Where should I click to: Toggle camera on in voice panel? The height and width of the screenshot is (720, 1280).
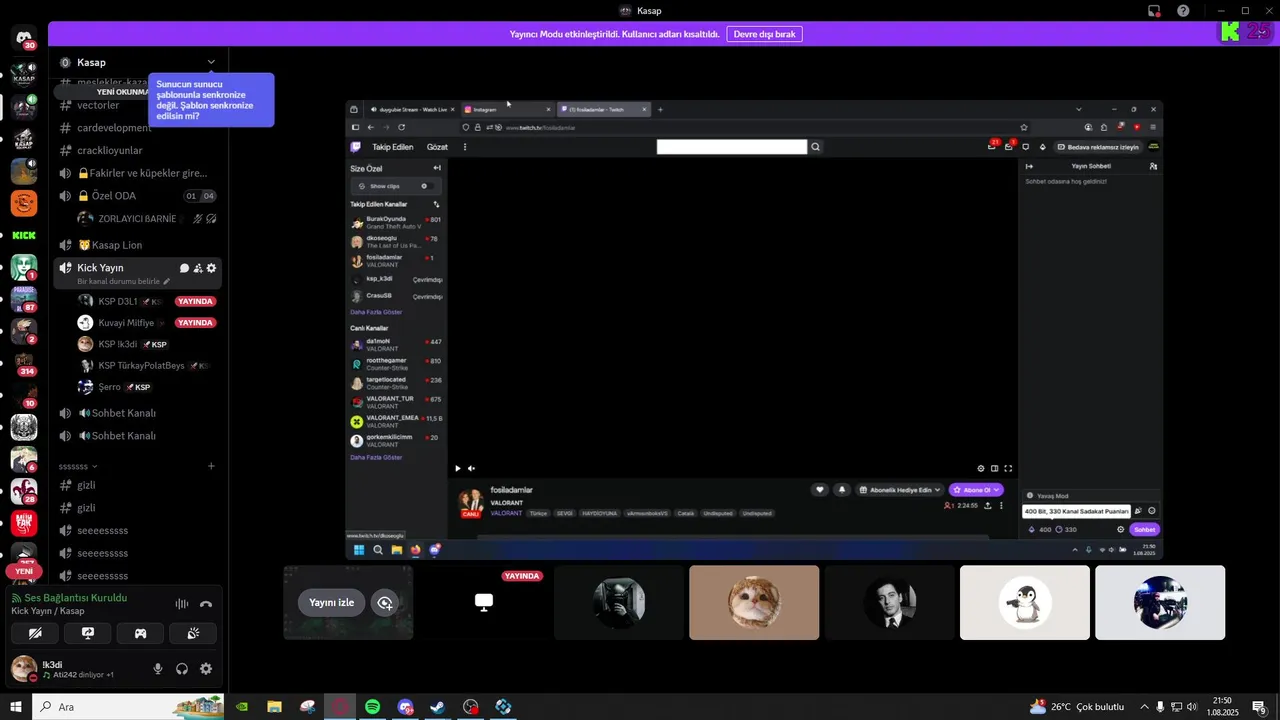pyautogui.click(x=35, y=633)
